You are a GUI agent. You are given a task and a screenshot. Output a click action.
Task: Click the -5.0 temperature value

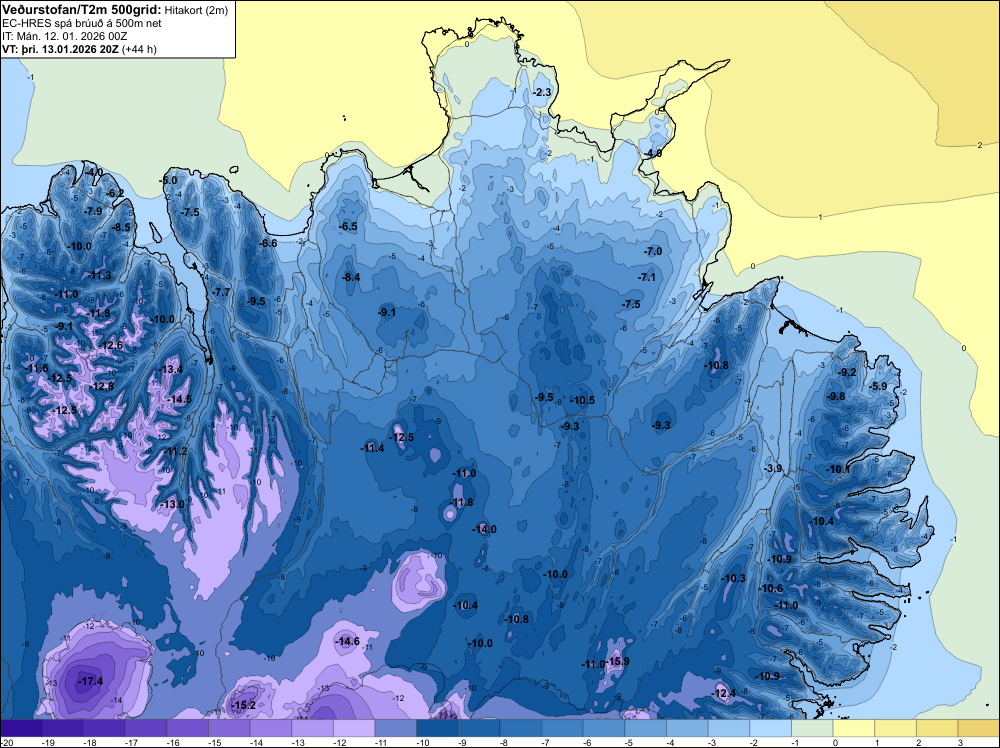[x=168, y=180]
